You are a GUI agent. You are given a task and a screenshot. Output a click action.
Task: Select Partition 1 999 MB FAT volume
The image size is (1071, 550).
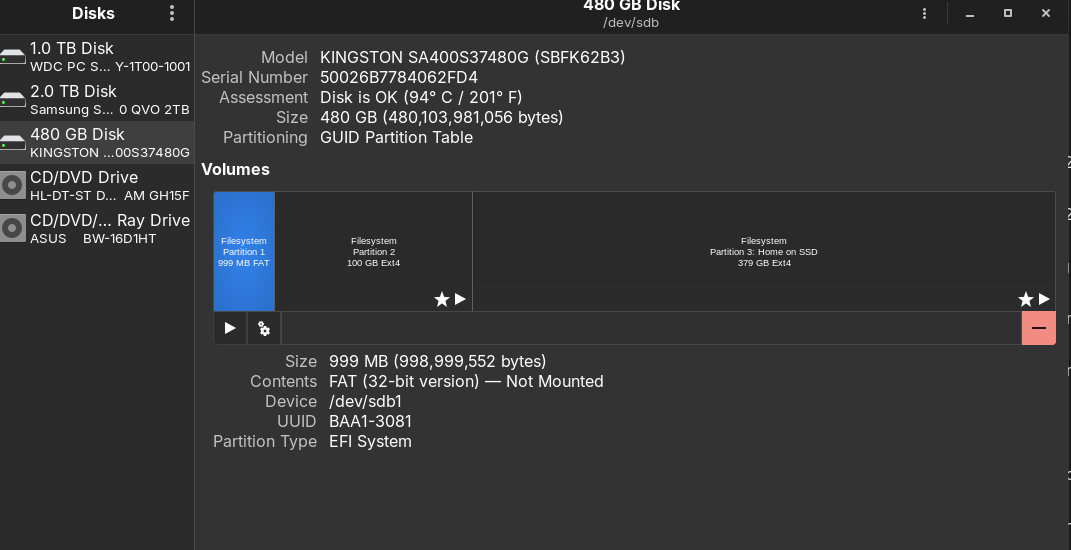(x=244, y=251)
